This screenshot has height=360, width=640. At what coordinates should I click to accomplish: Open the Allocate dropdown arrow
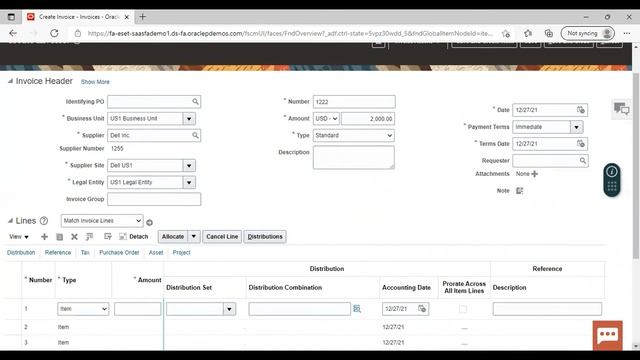point(194,237)
